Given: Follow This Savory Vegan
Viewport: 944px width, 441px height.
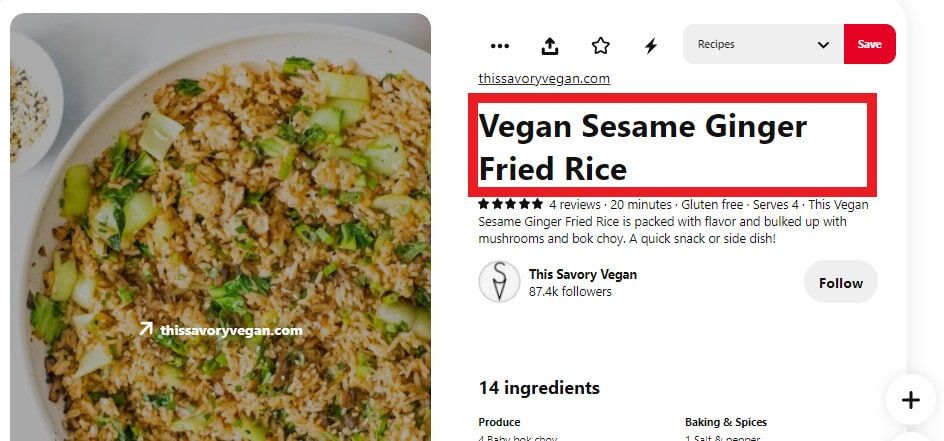Looking at the screenshot, I should click(x=840, y=282).
